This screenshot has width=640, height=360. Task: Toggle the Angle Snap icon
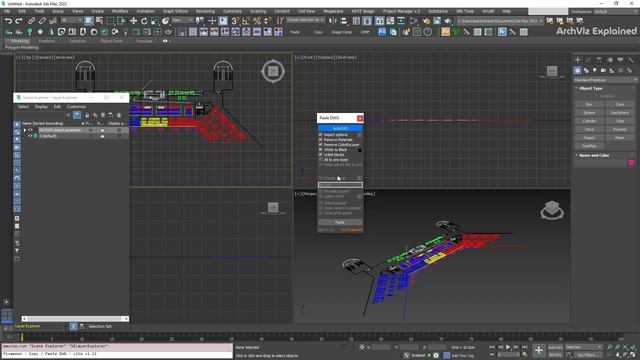[246, 21]
